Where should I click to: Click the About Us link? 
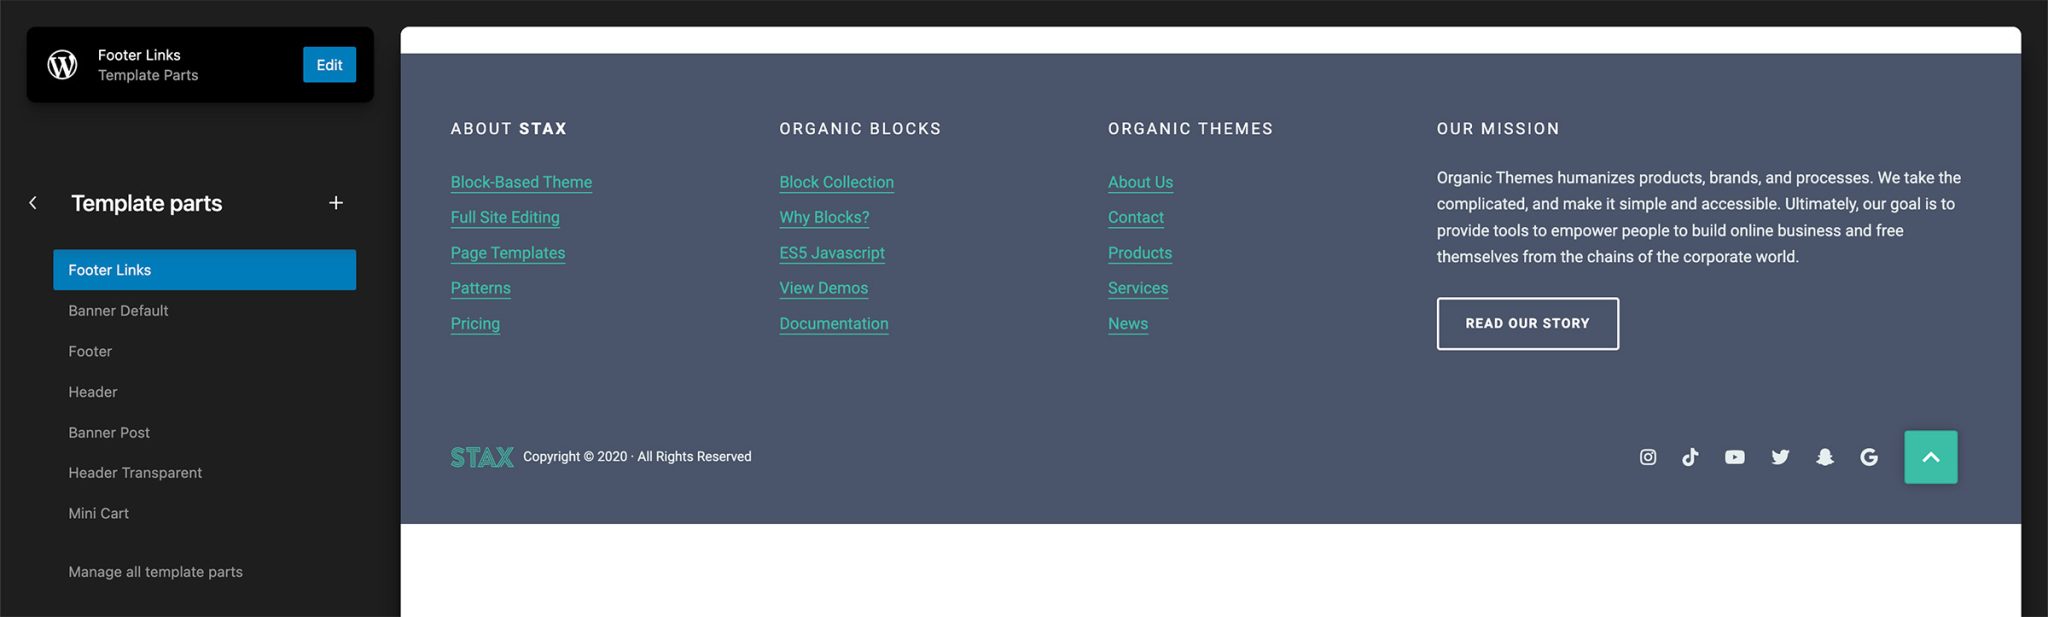[x=1140, y=182]
